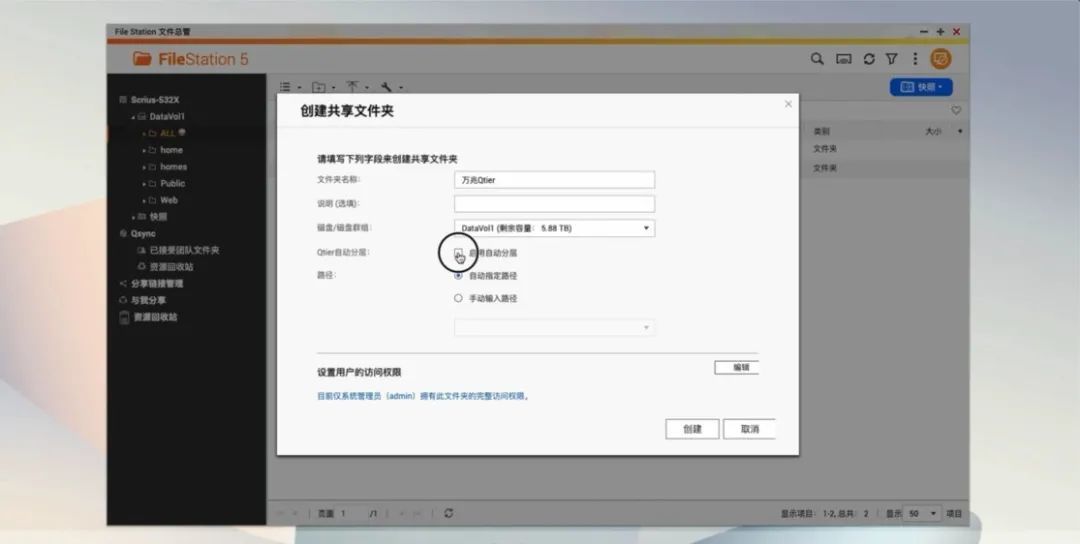Click the list view mode icon
This screenshot has height=544, width=1080.
click(x=285, y=87)
